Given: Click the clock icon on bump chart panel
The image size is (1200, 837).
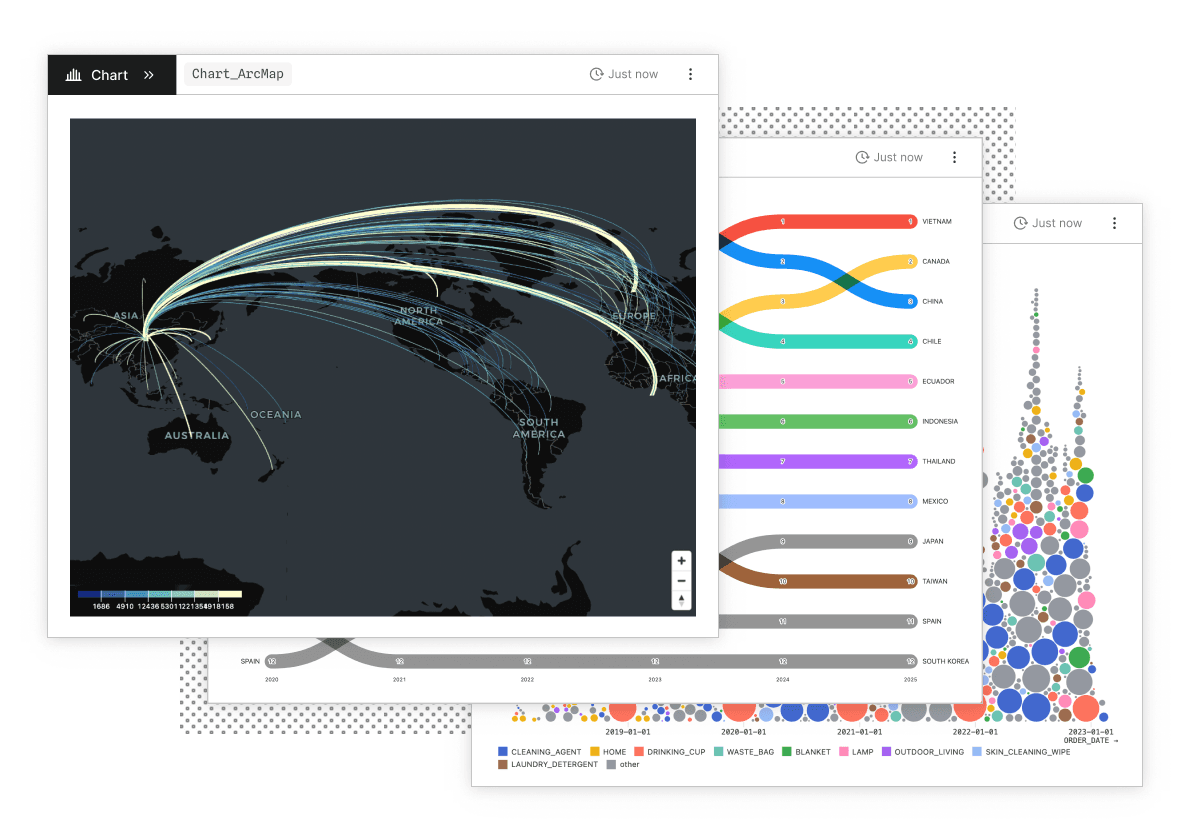Looking at the screenshot, I should coord(862,157).
